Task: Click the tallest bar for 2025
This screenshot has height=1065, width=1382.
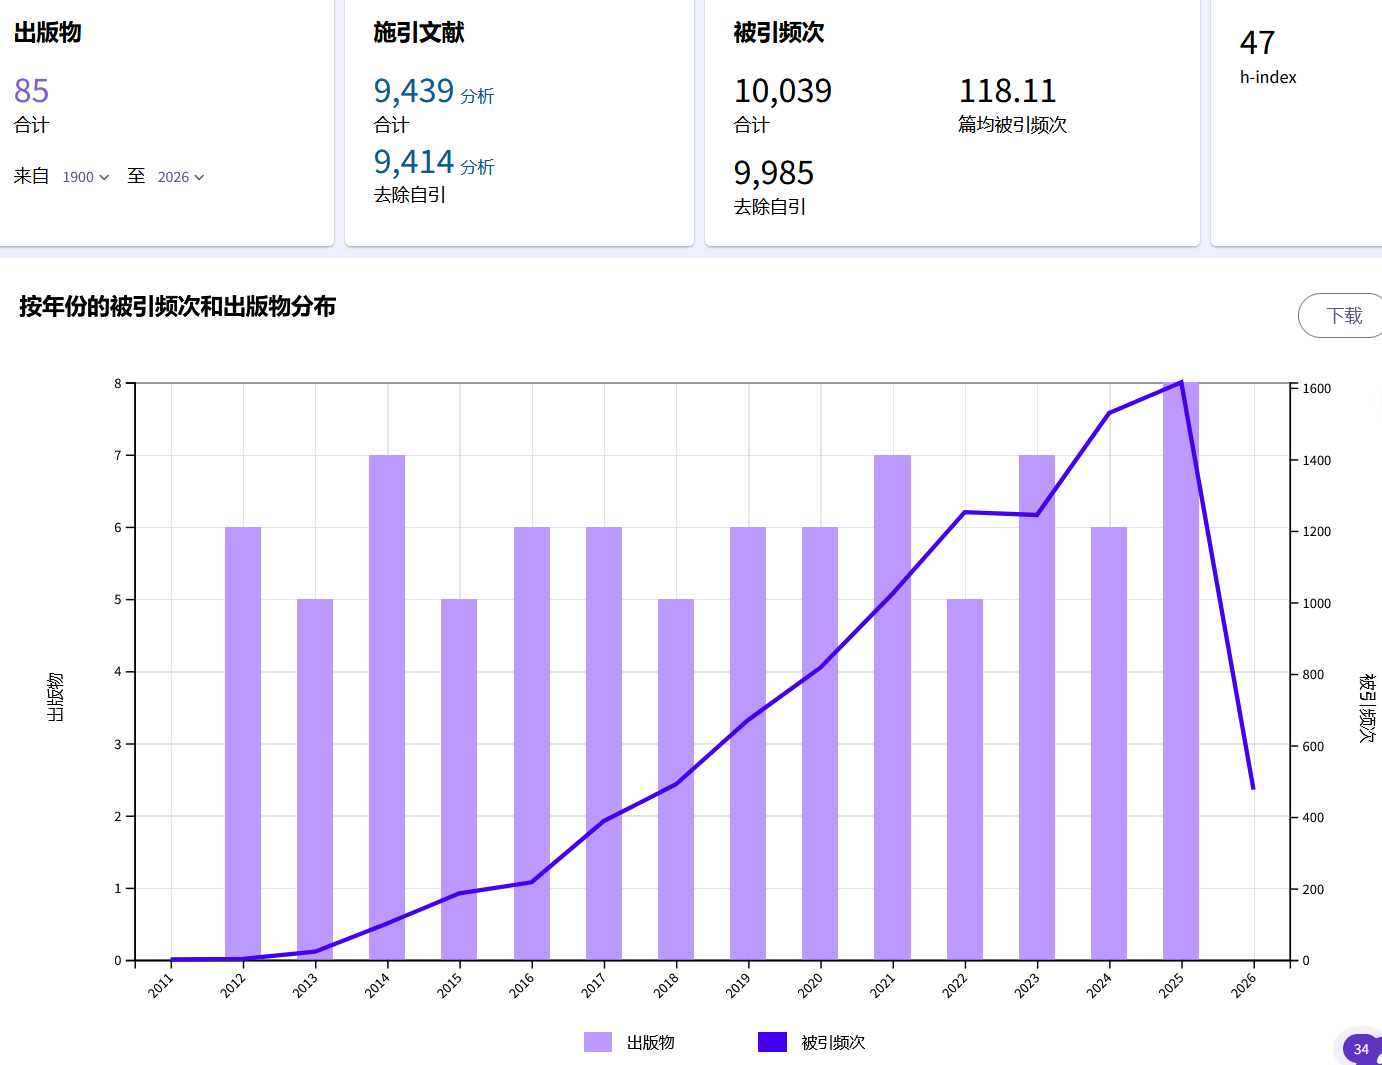Action: [x=1181, y=671]
